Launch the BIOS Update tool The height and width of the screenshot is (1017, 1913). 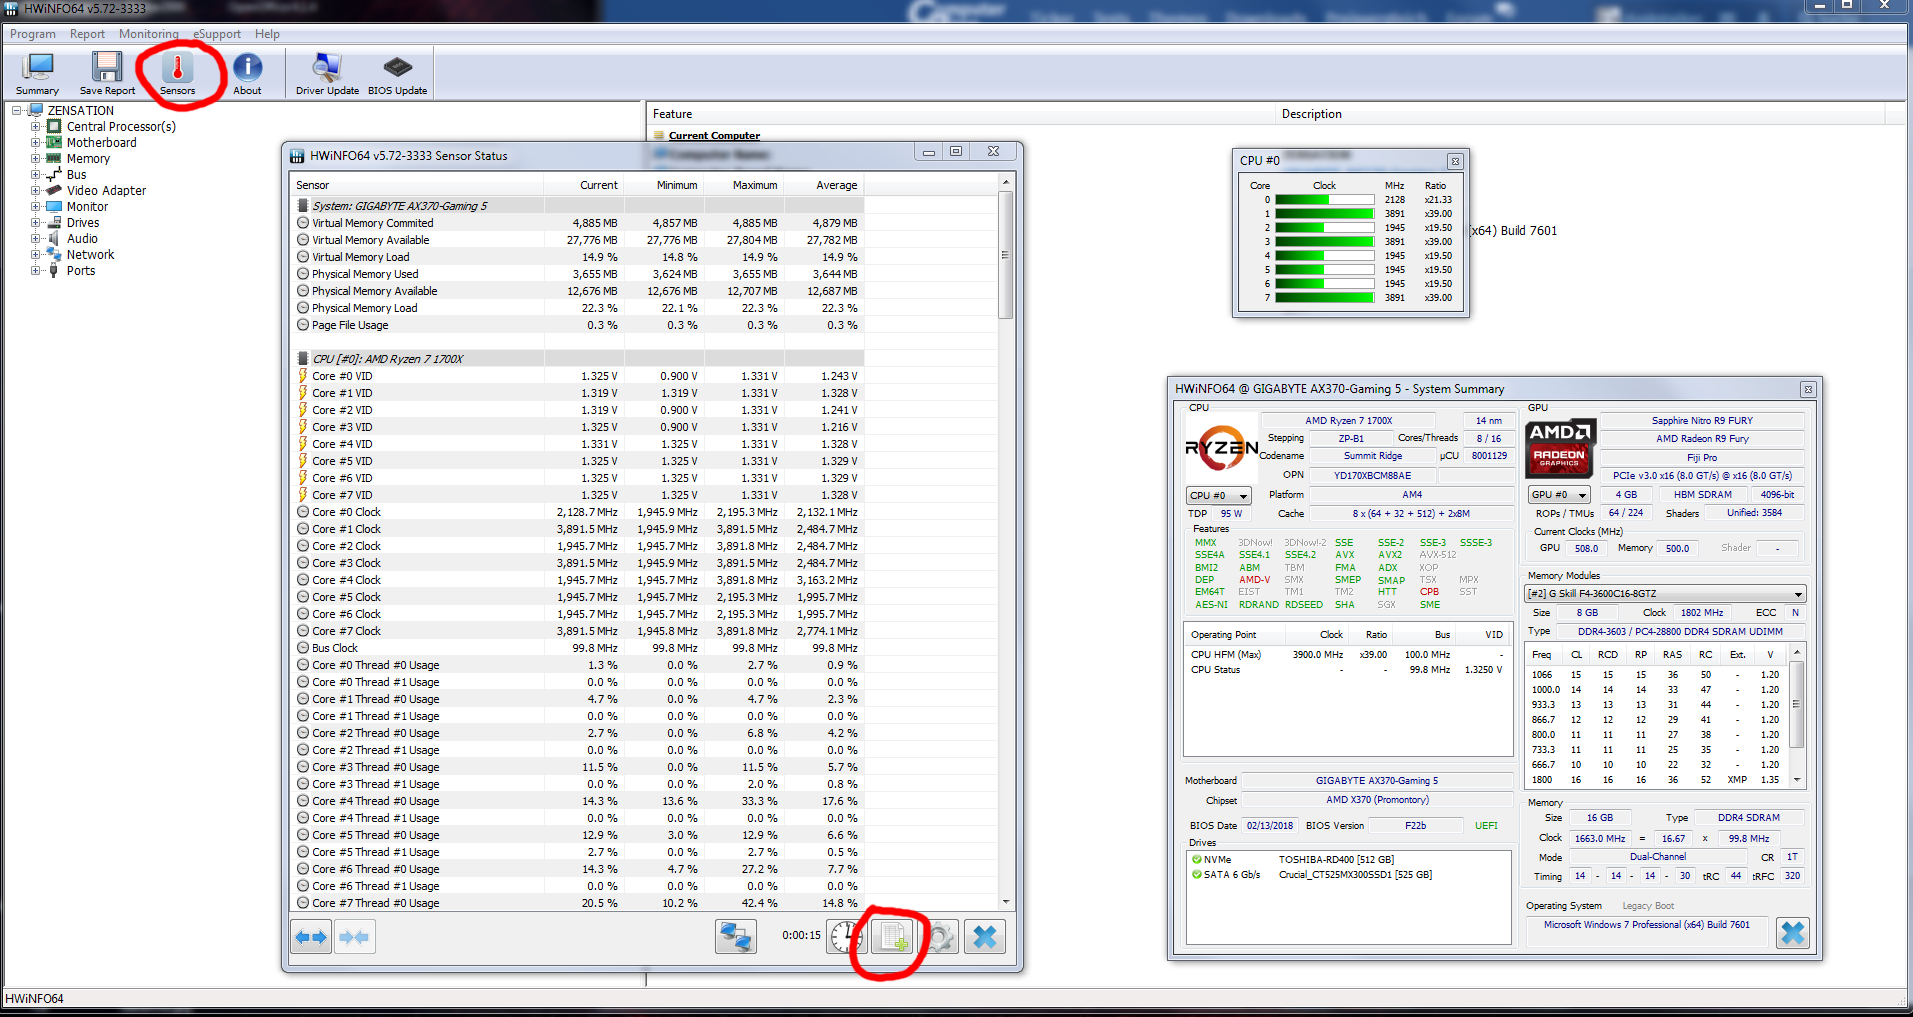397,74
